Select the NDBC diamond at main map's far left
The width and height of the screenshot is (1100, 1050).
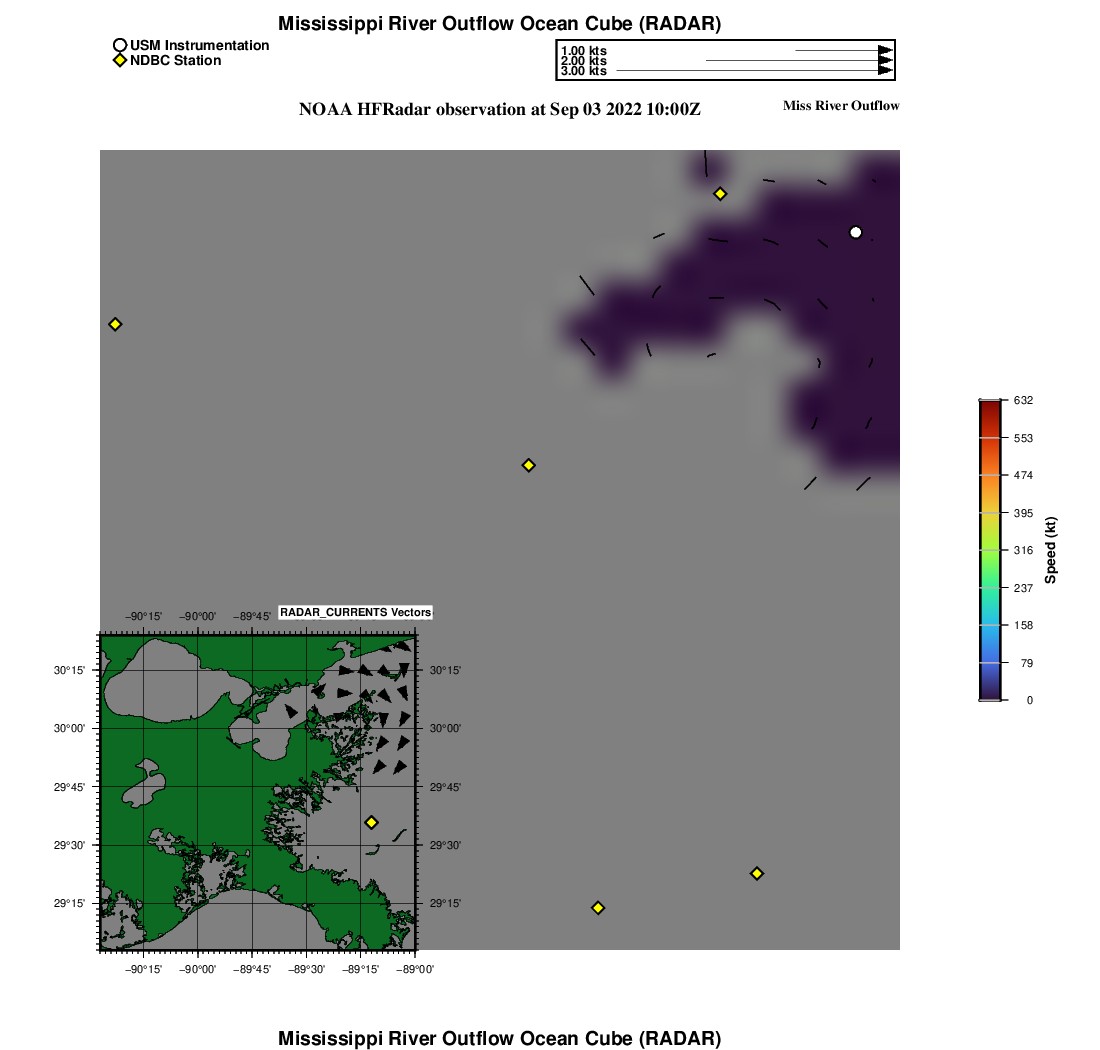tap(115, 324)
